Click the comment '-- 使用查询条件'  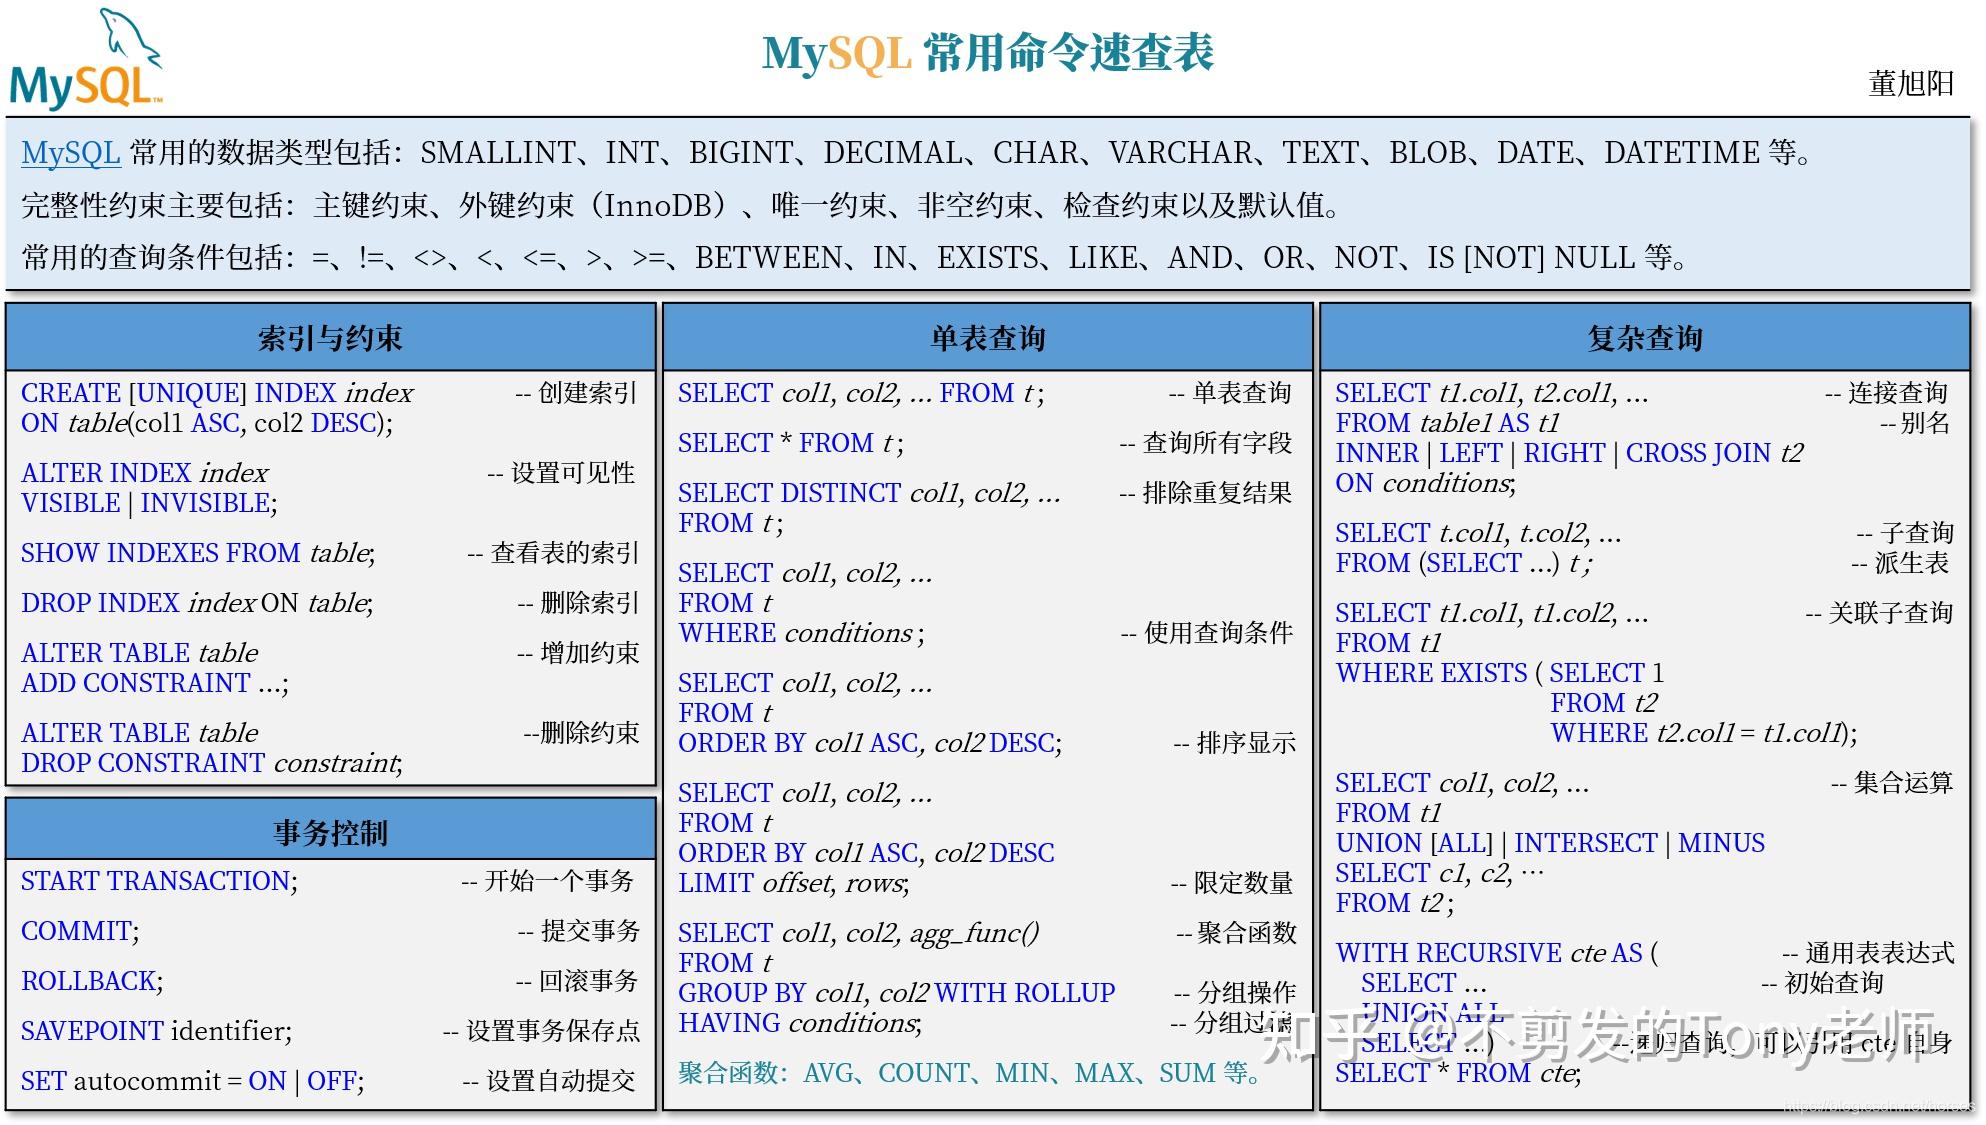click(x=1206, y=633)
